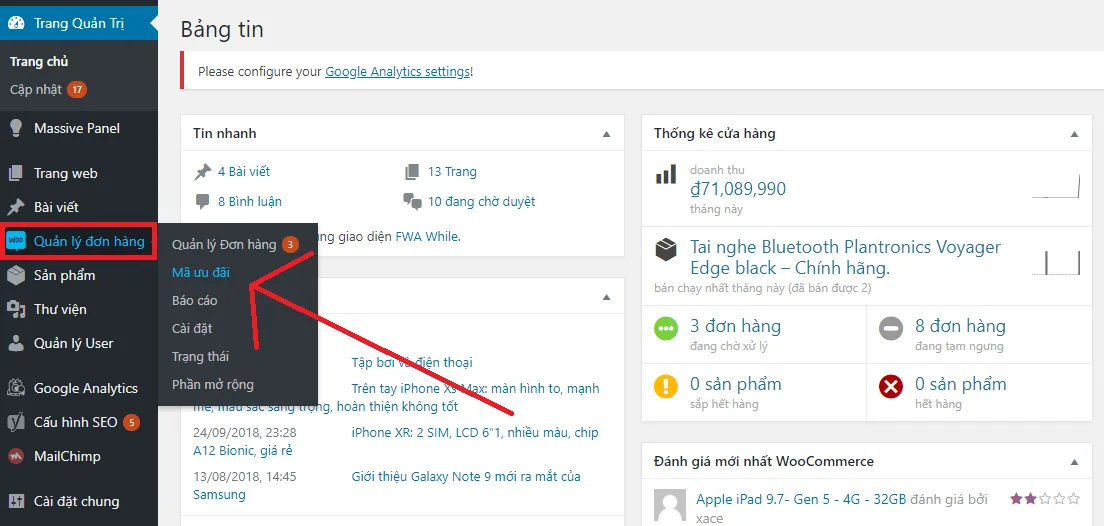Open the FWA While theme link
Screen dimensions: 1104x526
(427, 237)
